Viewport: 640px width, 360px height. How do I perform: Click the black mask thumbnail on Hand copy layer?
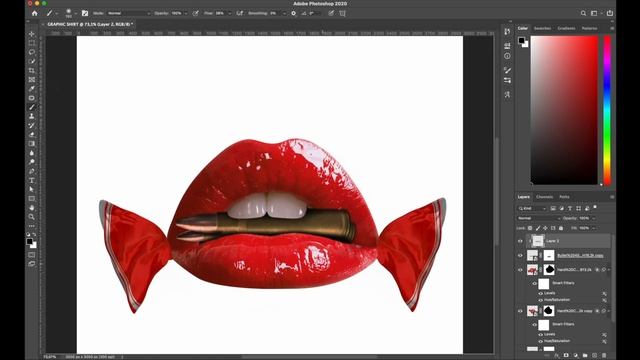click(x=549, y=311)
